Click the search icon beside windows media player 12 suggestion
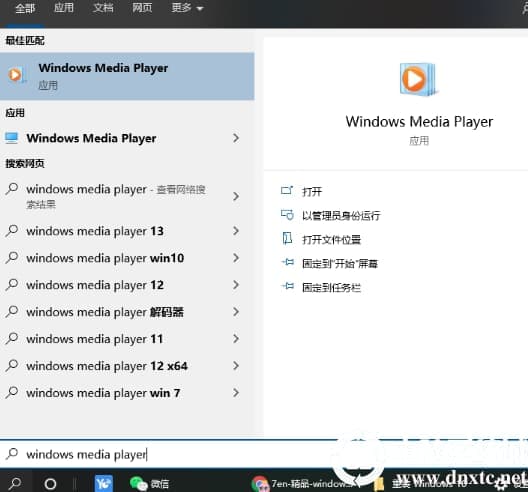This screenshot has width=528, height=492. pyautogui.click(x=12, y=285)
